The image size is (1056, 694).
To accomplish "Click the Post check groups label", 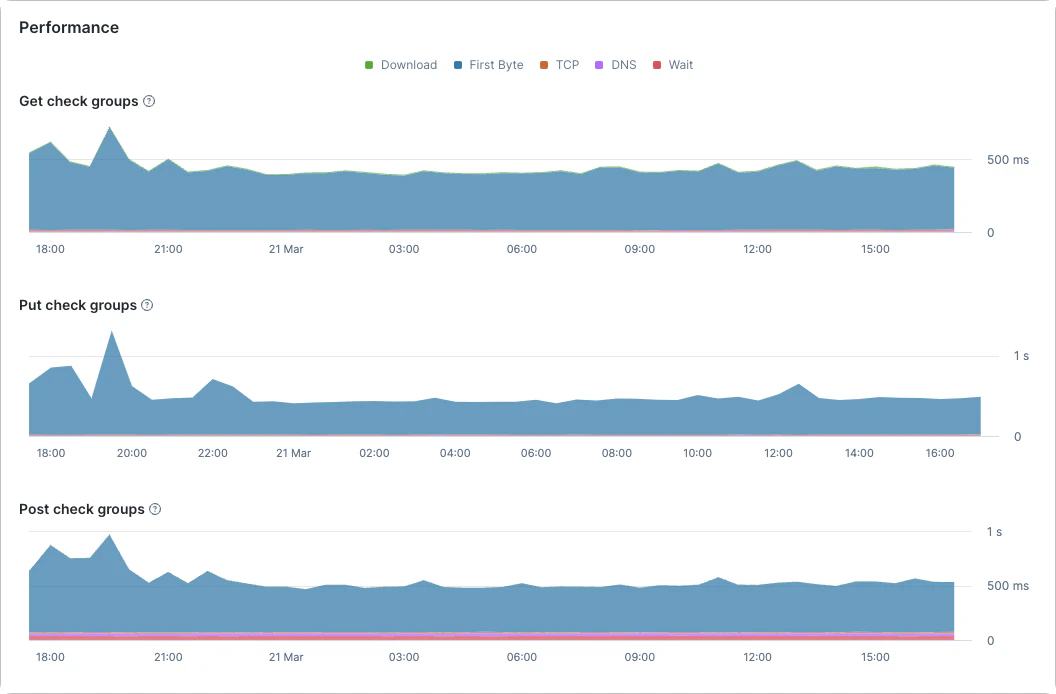I will point(82,509).
